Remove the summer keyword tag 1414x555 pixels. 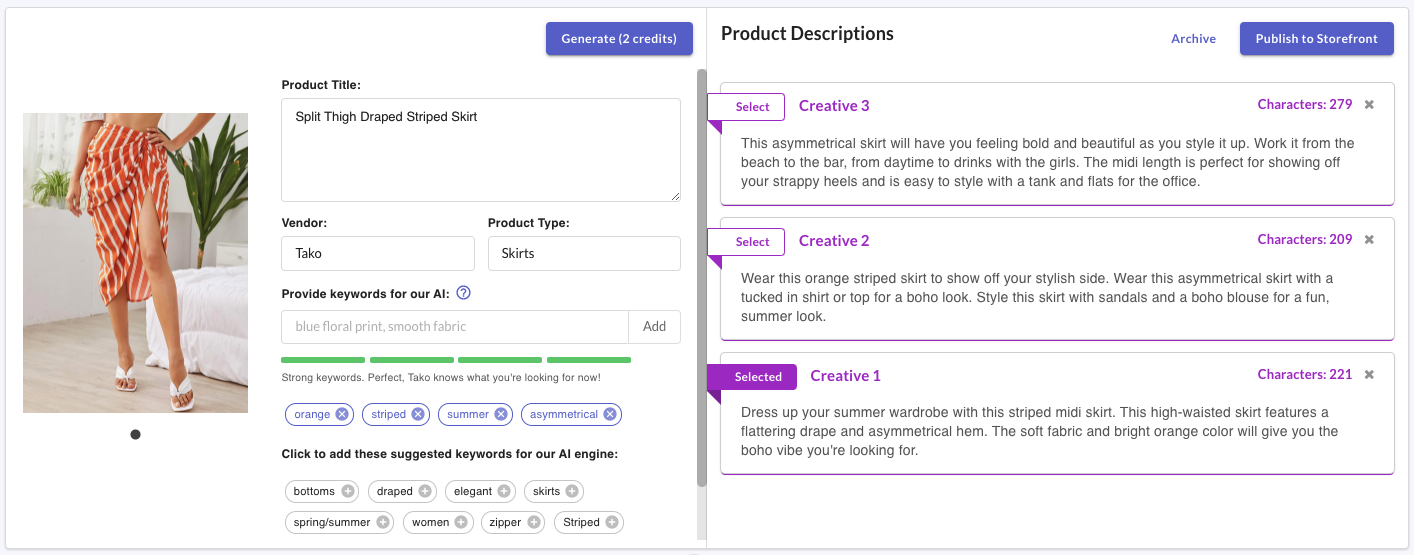coord(501,414)
